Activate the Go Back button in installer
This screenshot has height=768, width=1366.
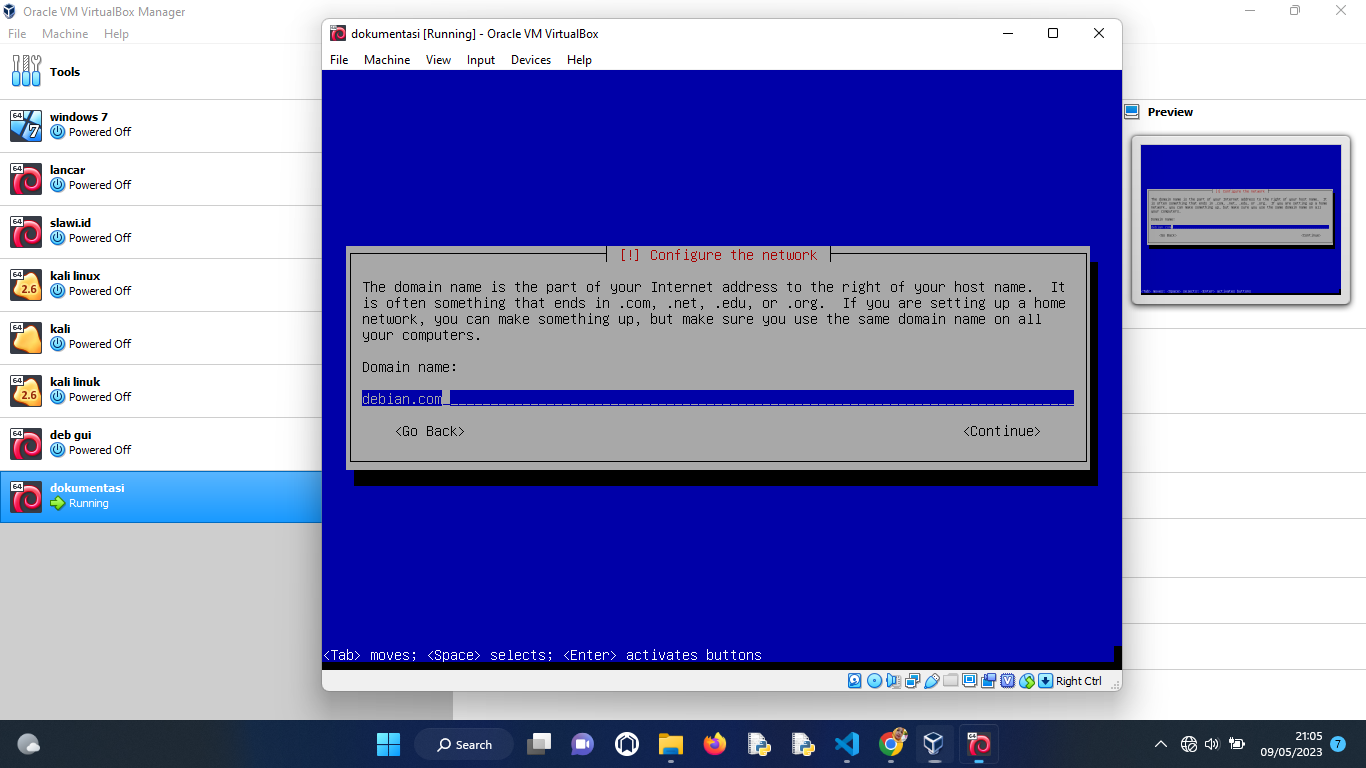[x=430, y=431]
